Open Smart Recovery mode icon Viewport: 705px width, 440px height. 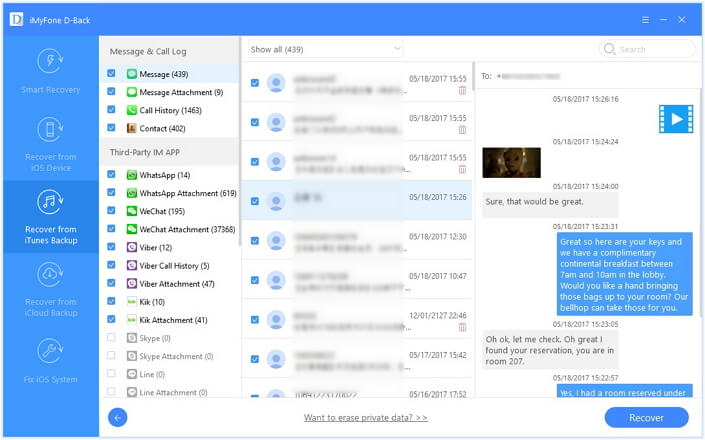point(50,62)
